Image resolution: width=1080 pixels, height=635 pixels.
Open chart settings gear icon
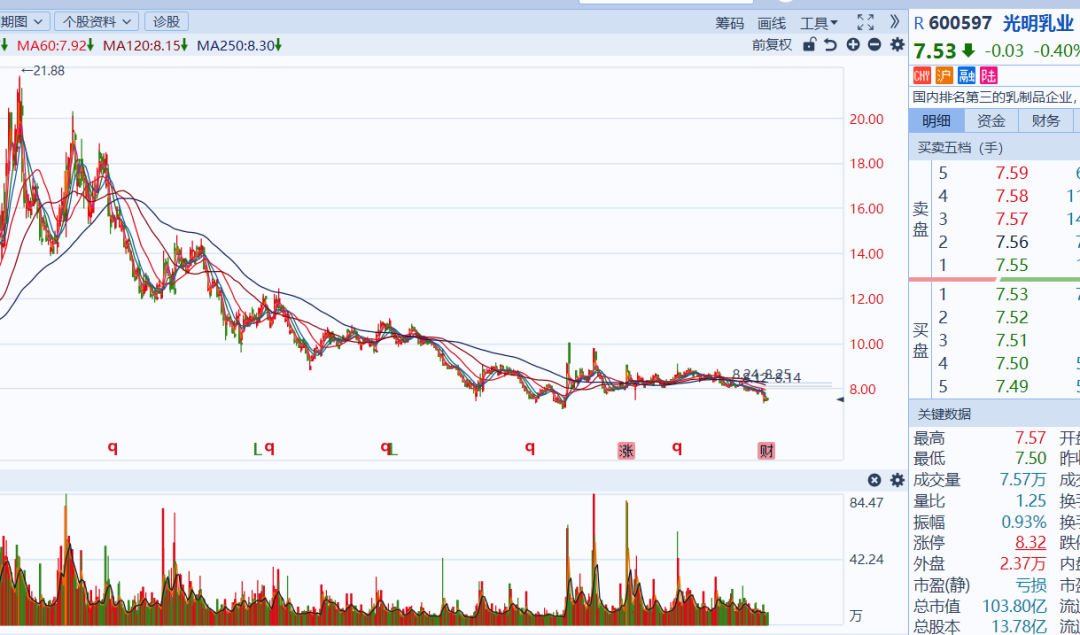[x=896, y=45]
